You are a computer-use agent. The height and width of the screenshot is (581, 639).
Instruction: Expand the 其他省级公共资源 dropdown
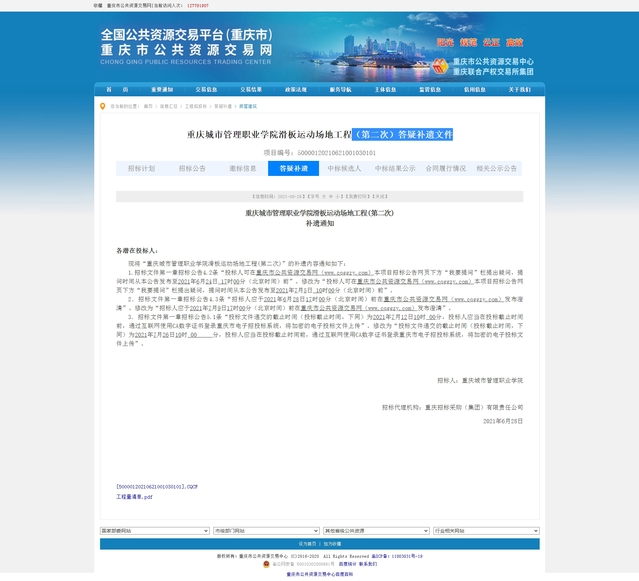coord(376,531)
